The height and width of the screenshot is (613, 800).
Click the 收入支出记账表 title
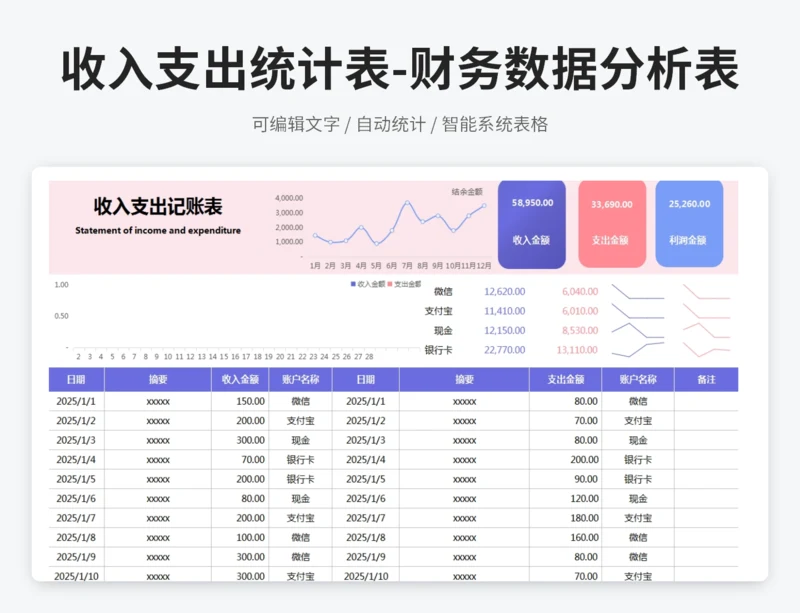pyautogui.click(x=158, y=207)
